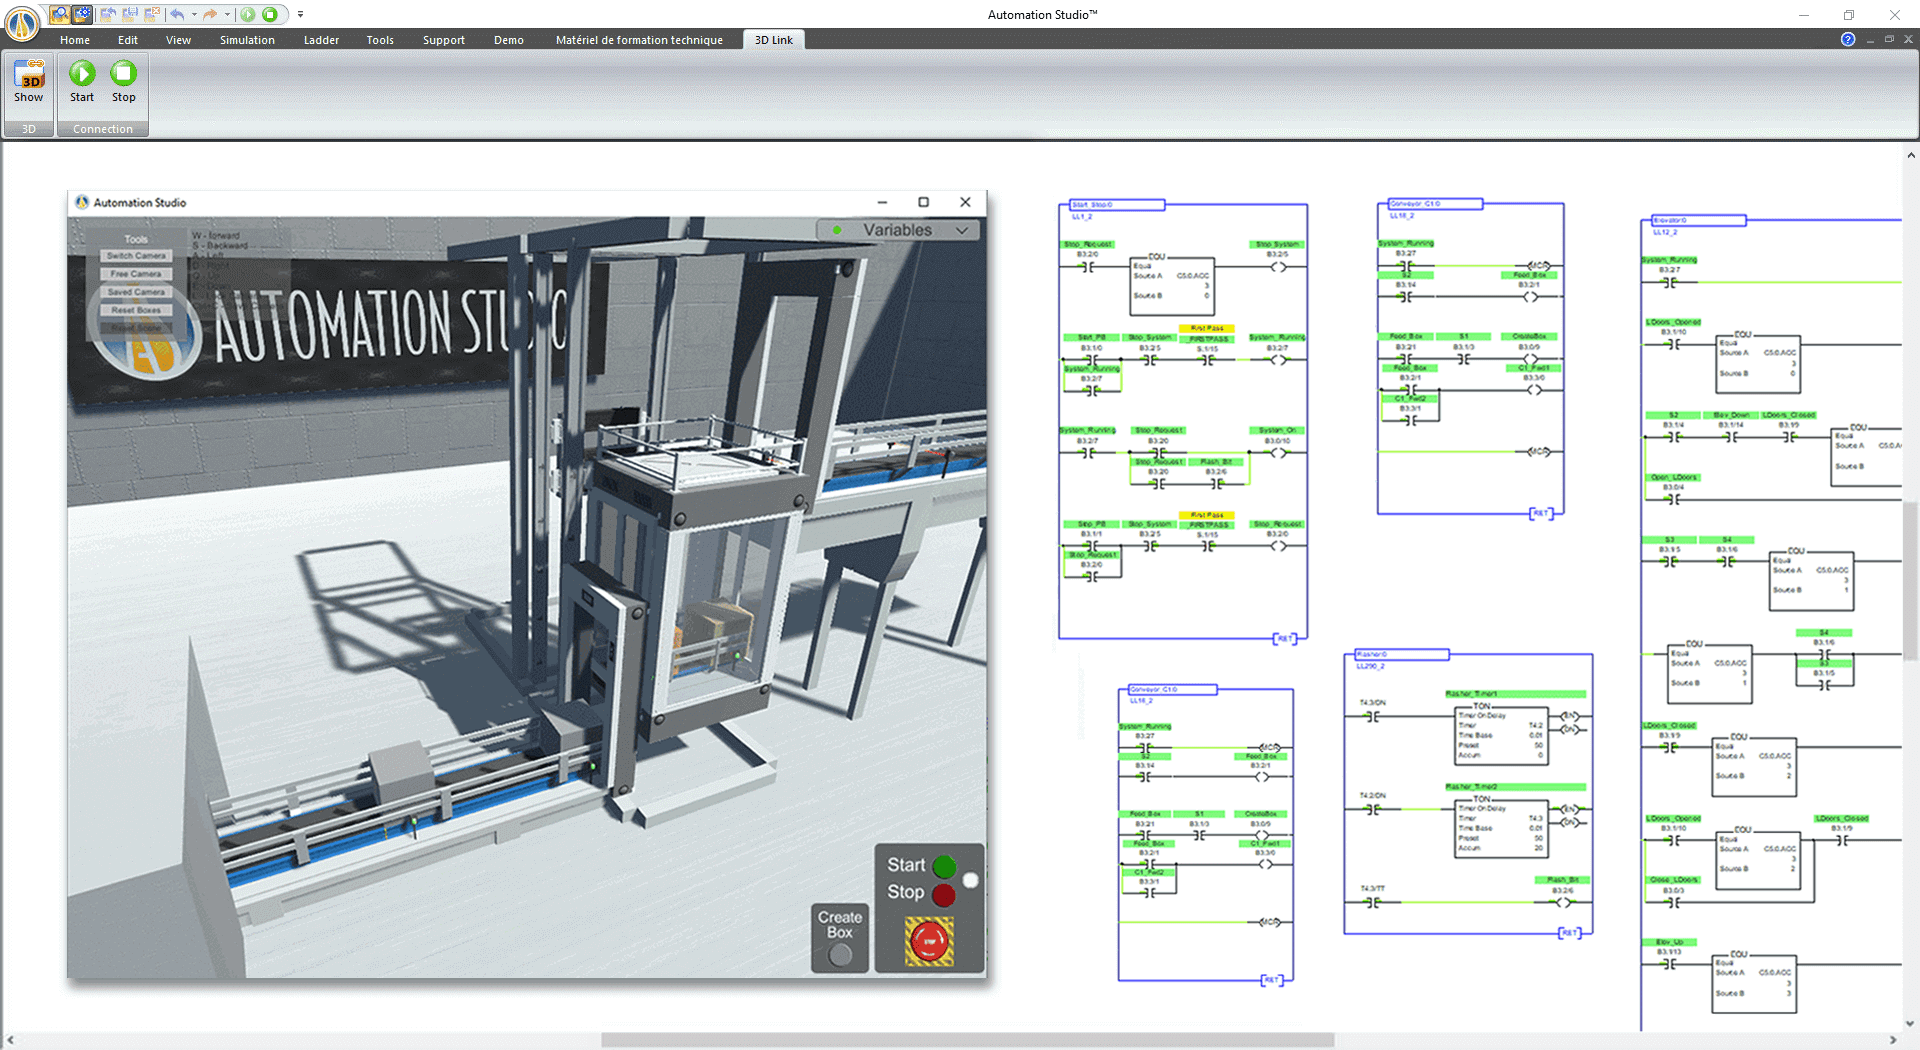Start the 3D Link connection
The width and height of the screenshot is (1920, 1050).
click(x=82, y=81)
